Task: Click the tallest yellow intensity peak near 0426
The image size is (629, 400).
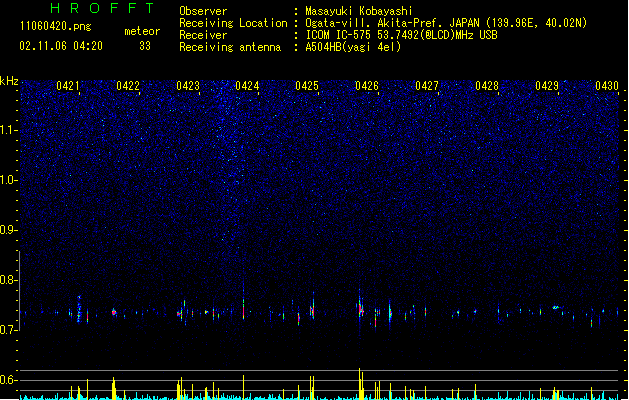Action: 359,384
